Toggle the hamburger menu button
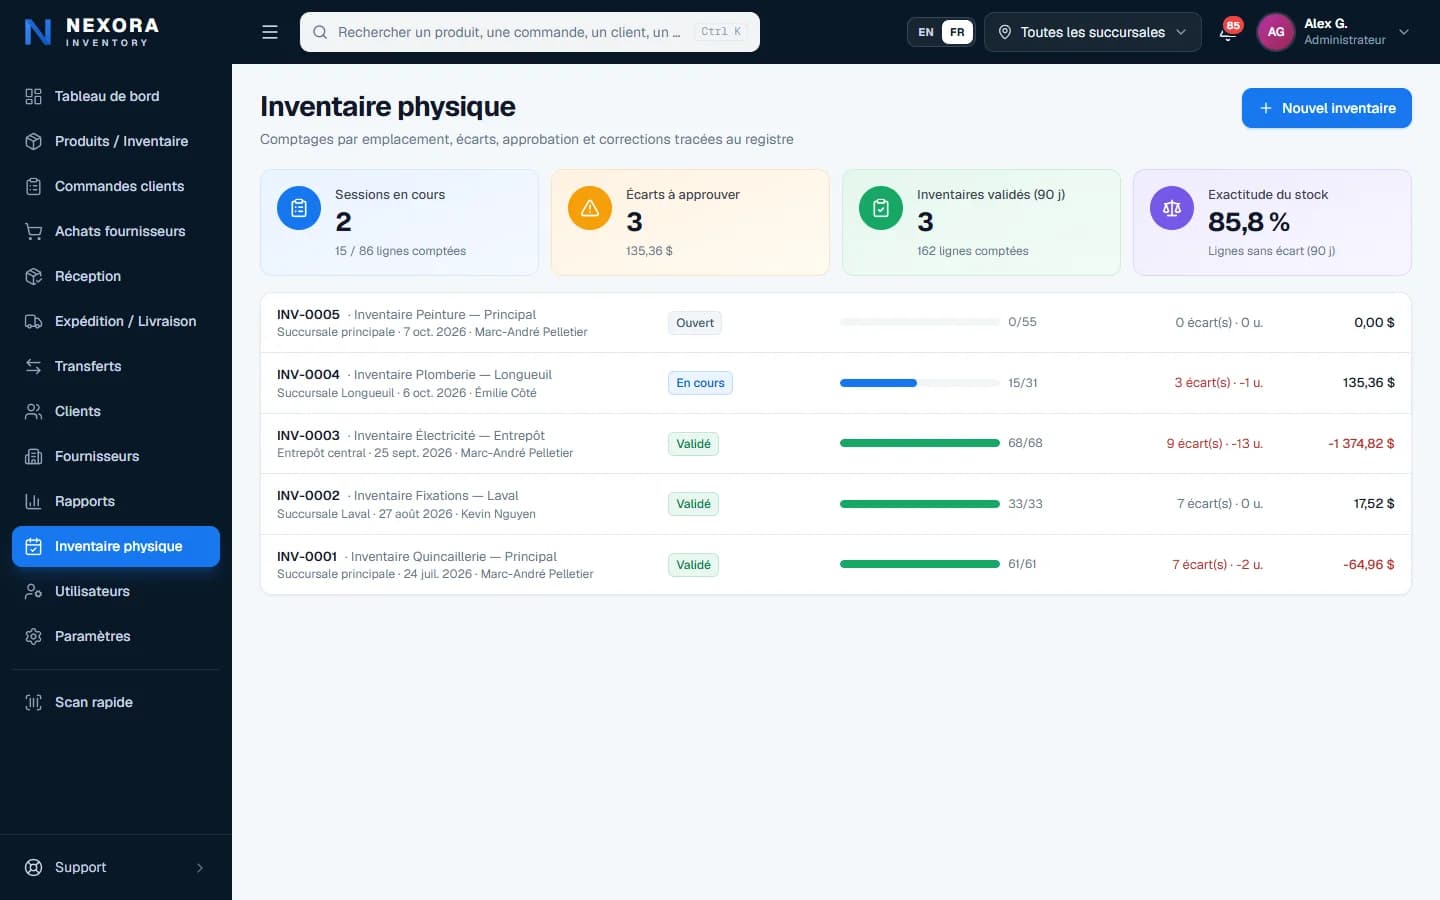 [x=270, y=32]
